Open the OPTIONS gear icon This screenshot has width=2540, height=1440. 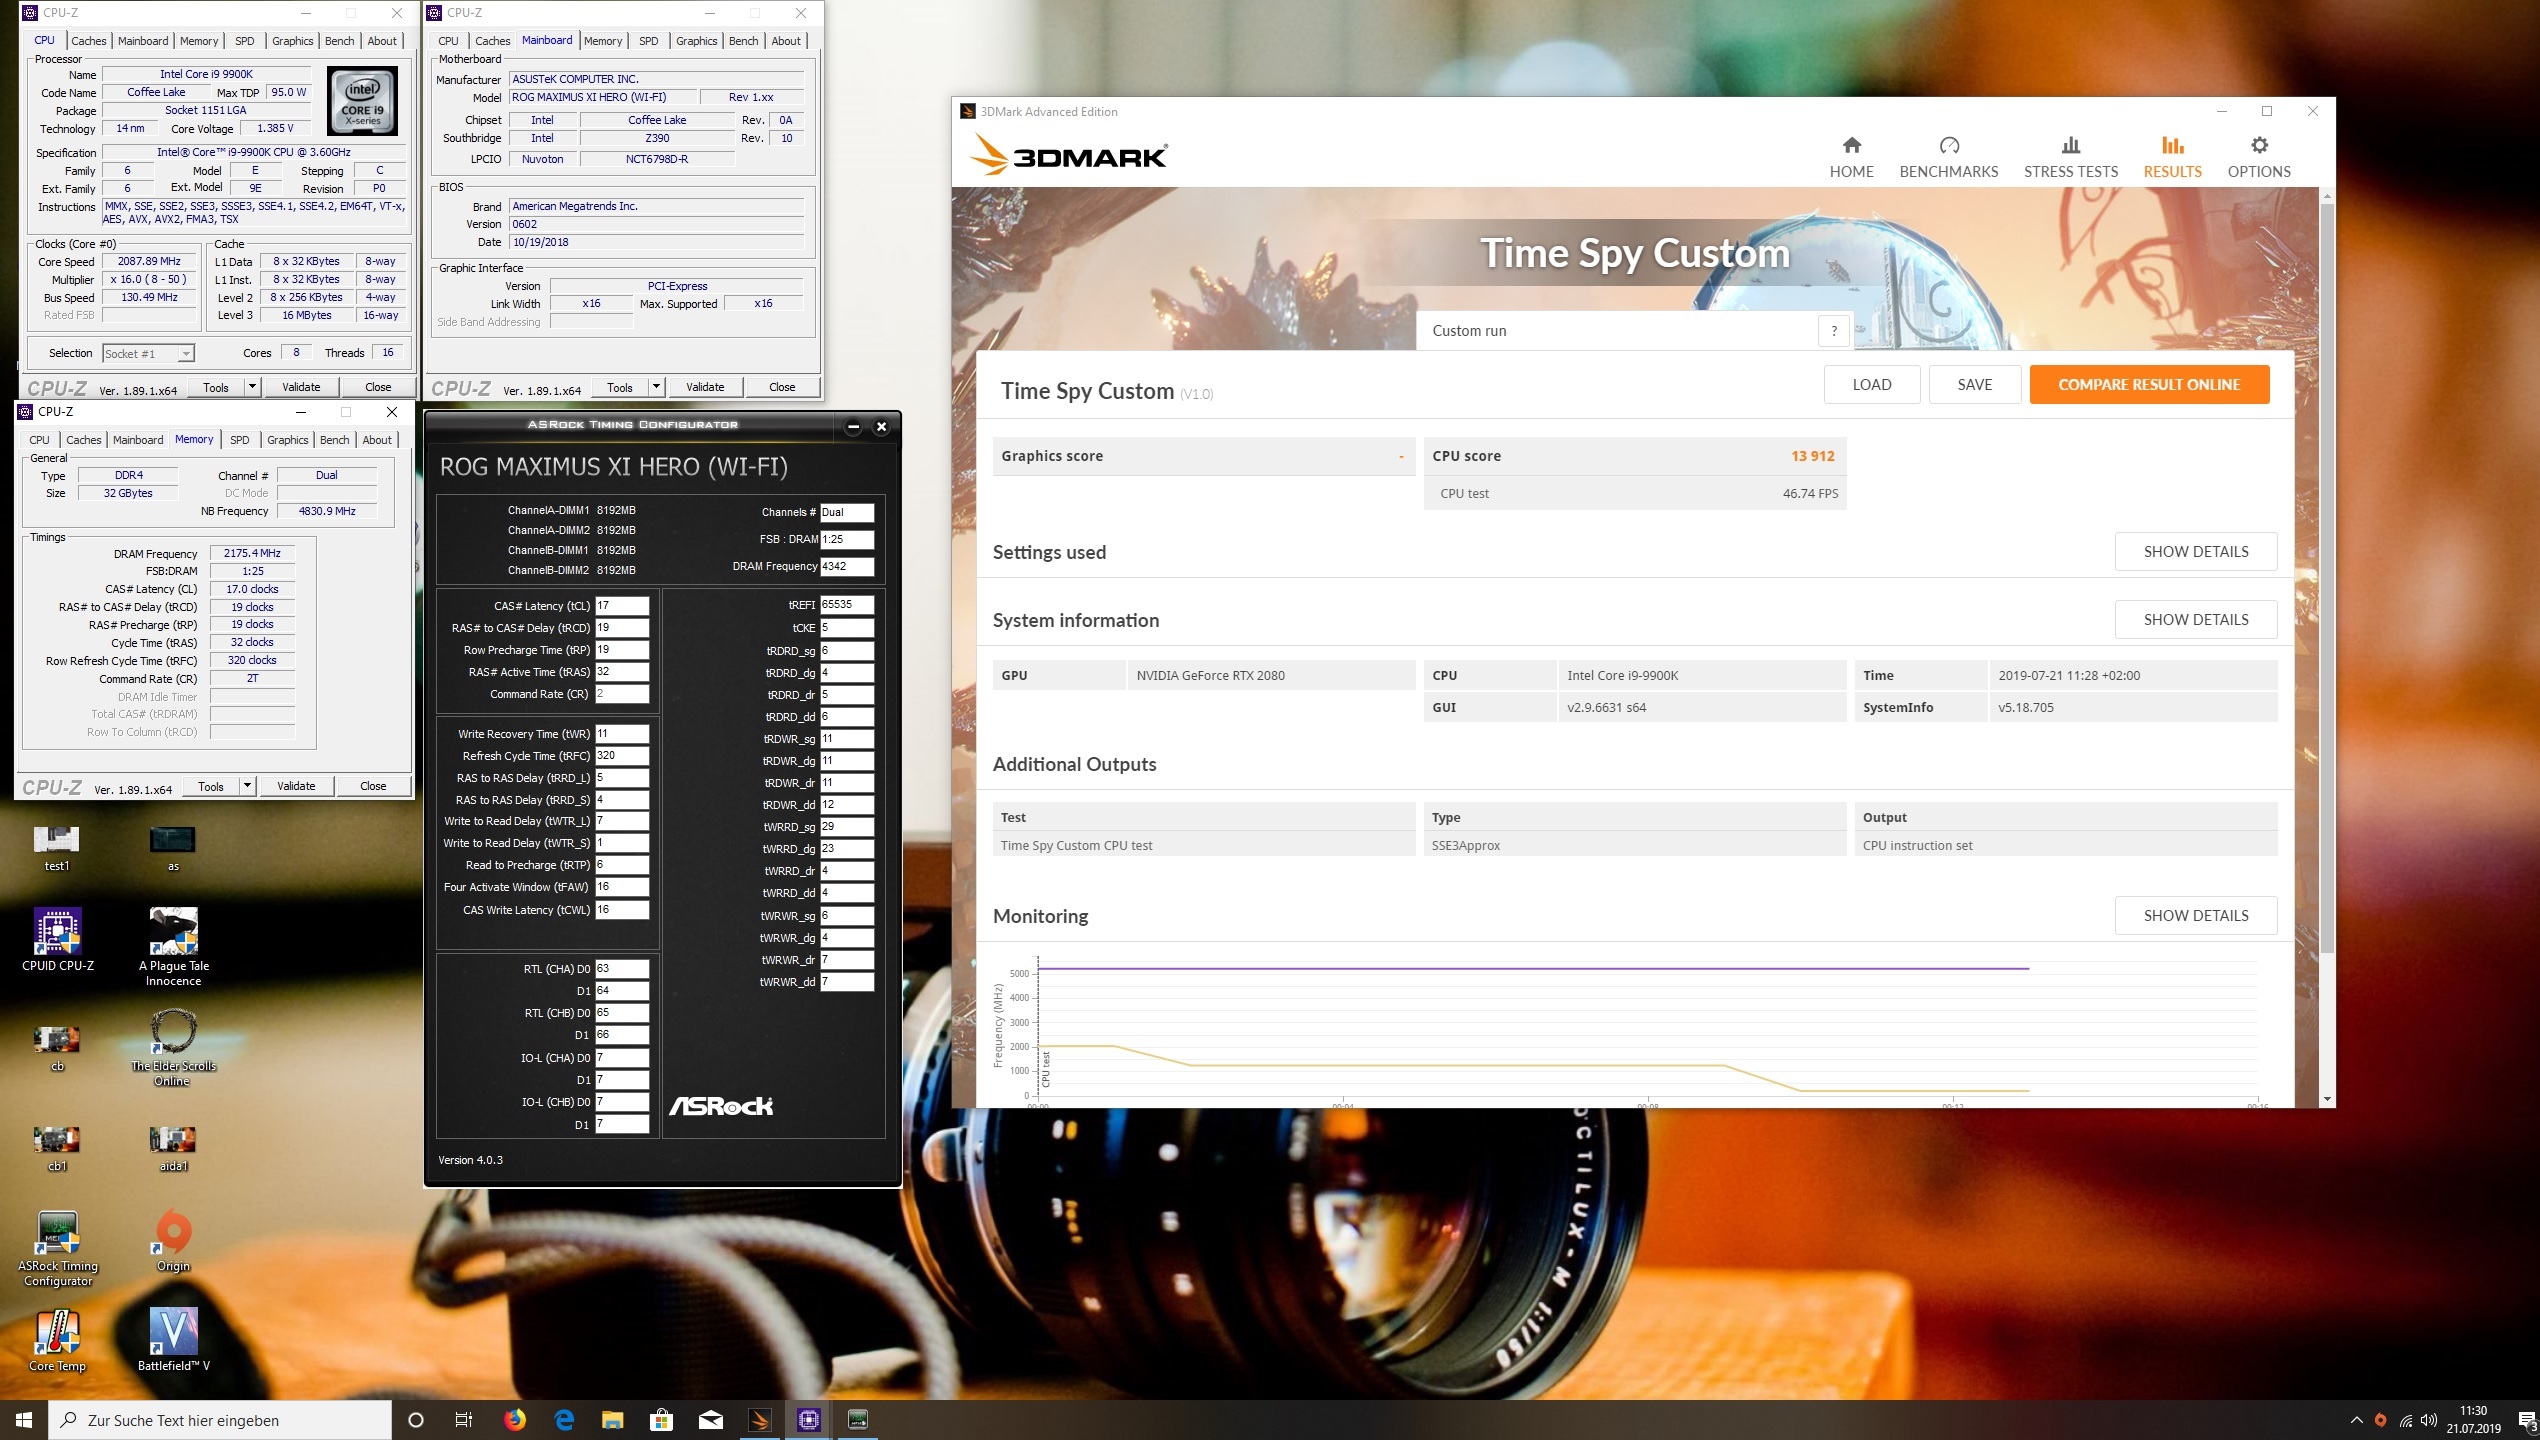pos(2258,146)
